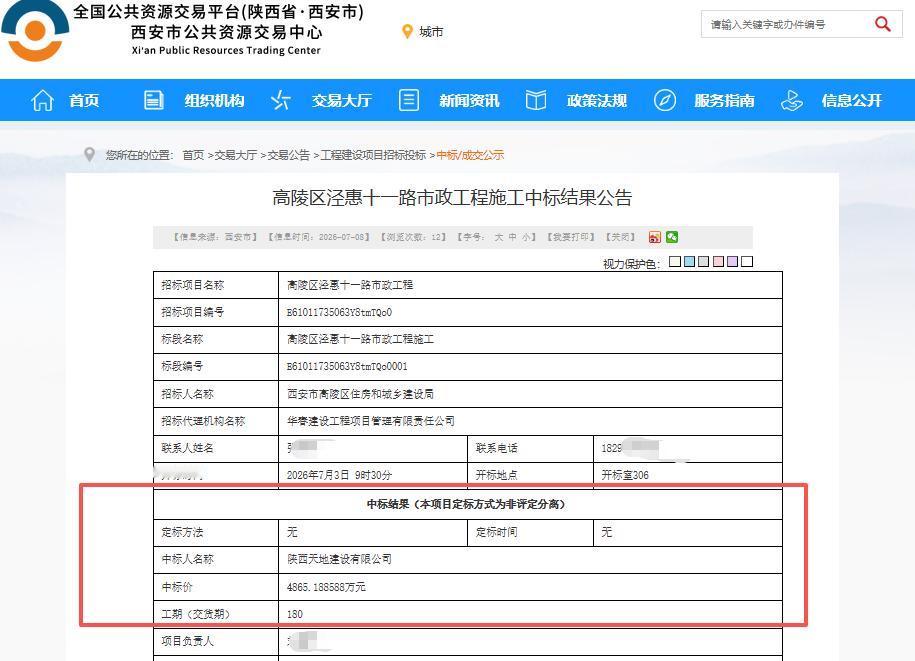Click tenderer 西安市高陵区住房和城乡建设局
The width and height of the screenshot is (915, 661).
(x=361, y=394)
